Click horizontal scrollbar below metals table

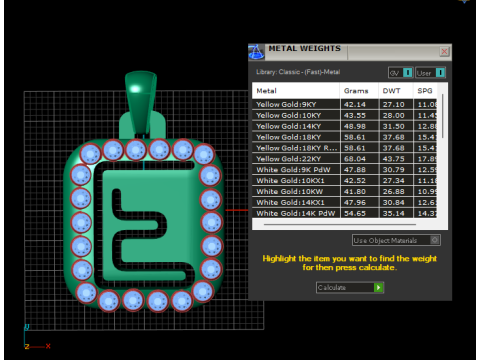pos(340,225)
